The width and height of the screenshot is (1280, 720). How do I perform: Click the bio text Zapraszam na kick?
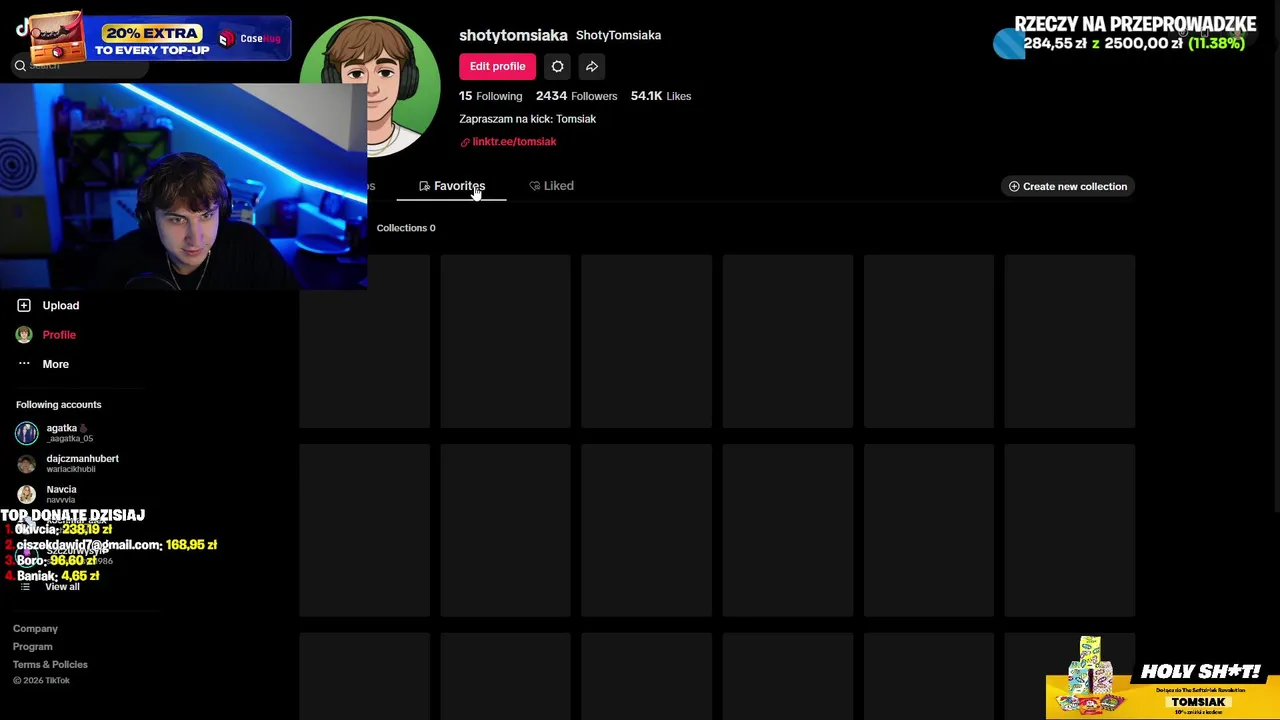point(527,119)
